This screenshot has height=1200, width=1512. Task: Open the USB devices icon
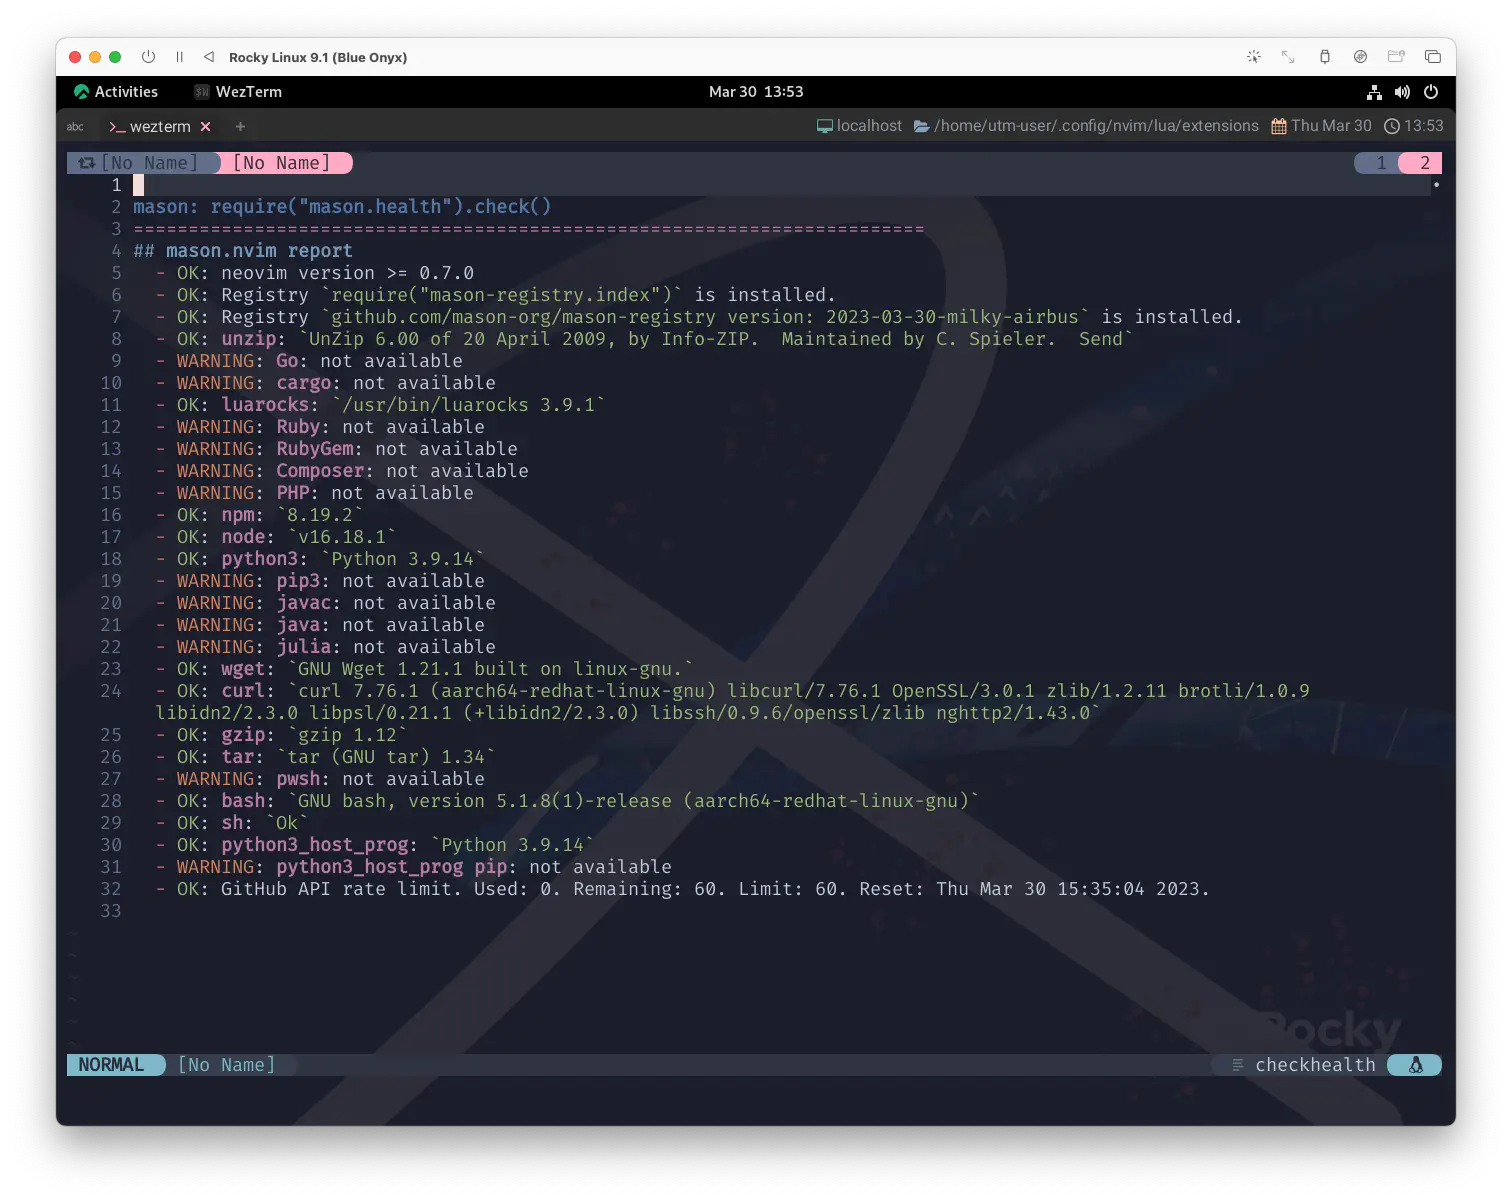(x=1325, y=57)
